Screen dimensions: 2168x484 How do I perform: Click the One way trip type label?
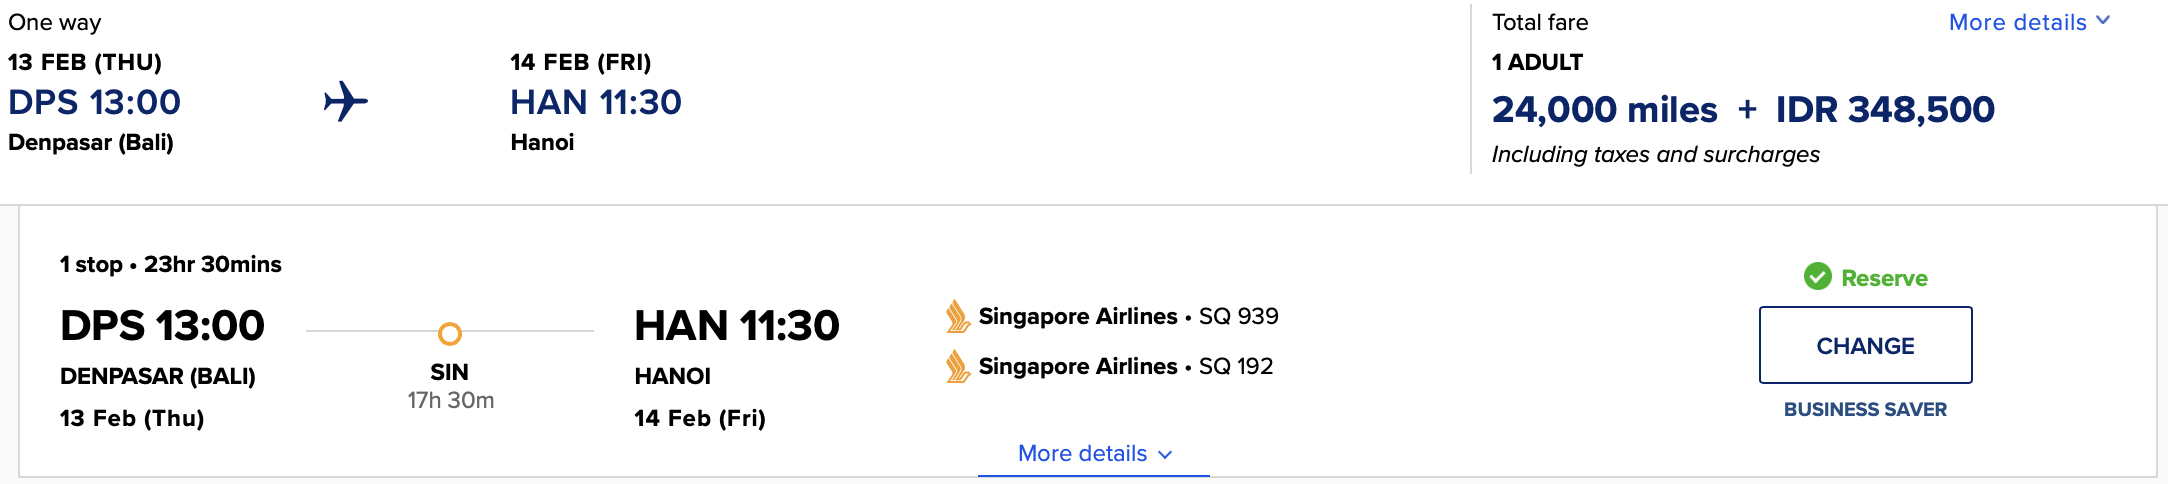coord(55,22)
